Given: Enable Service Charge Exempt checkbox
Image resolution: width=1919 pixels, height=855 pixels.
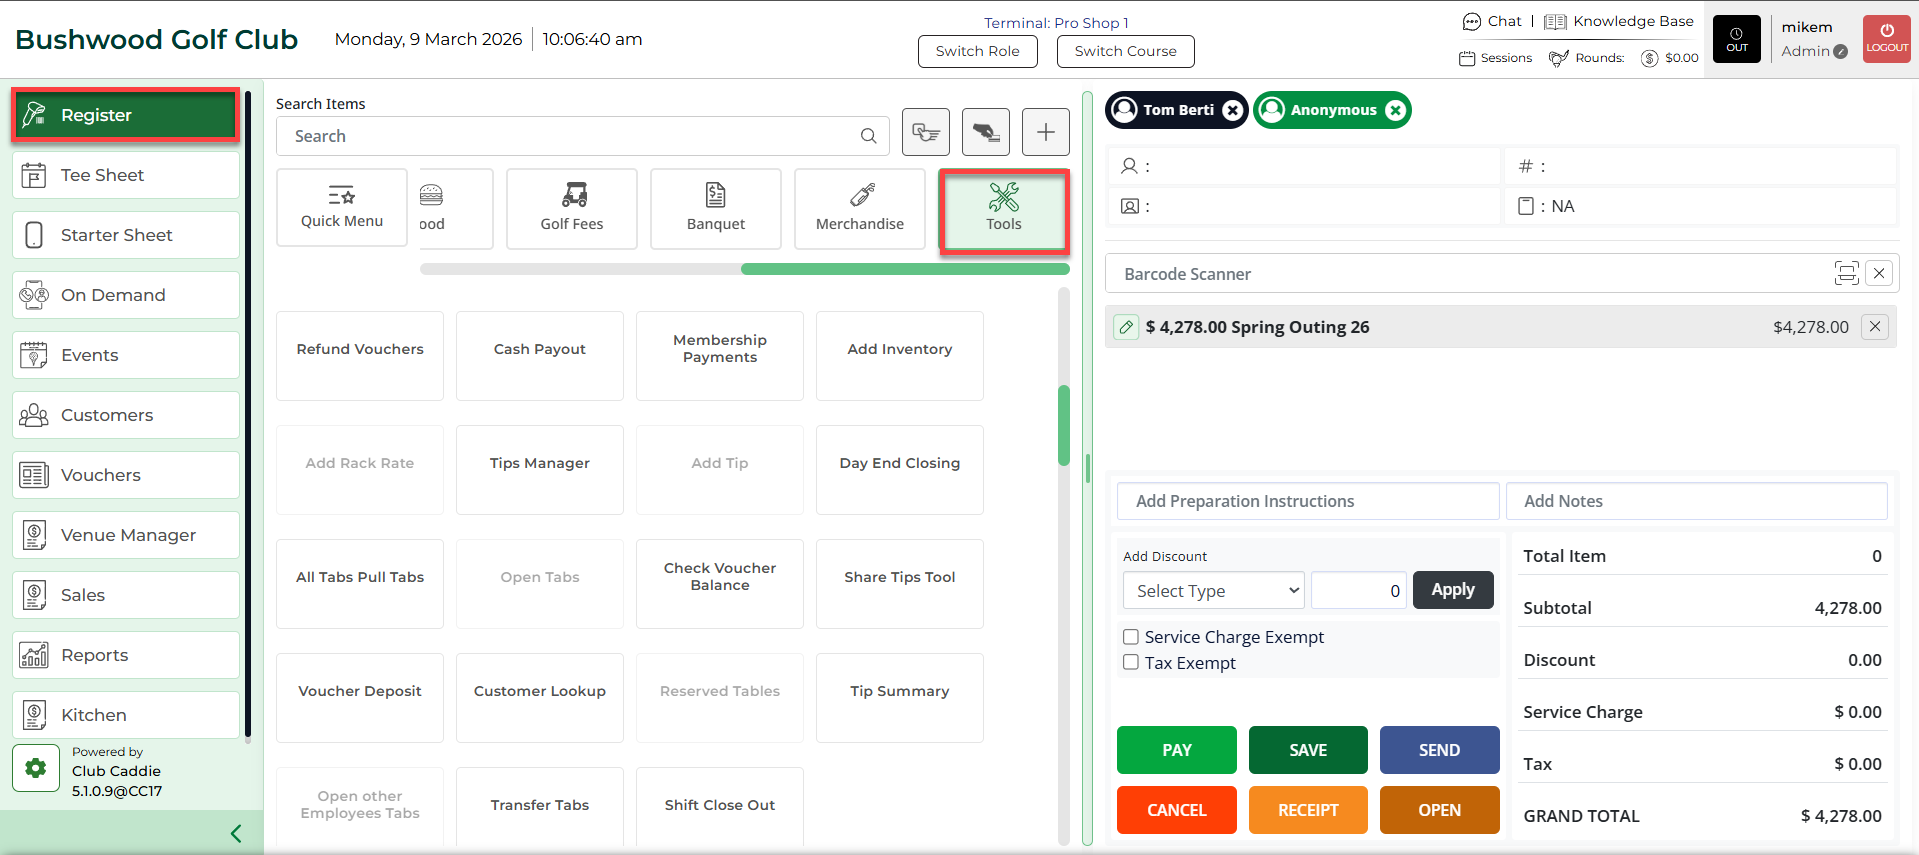Looking at the screenshot, I should pos(1131,637).
